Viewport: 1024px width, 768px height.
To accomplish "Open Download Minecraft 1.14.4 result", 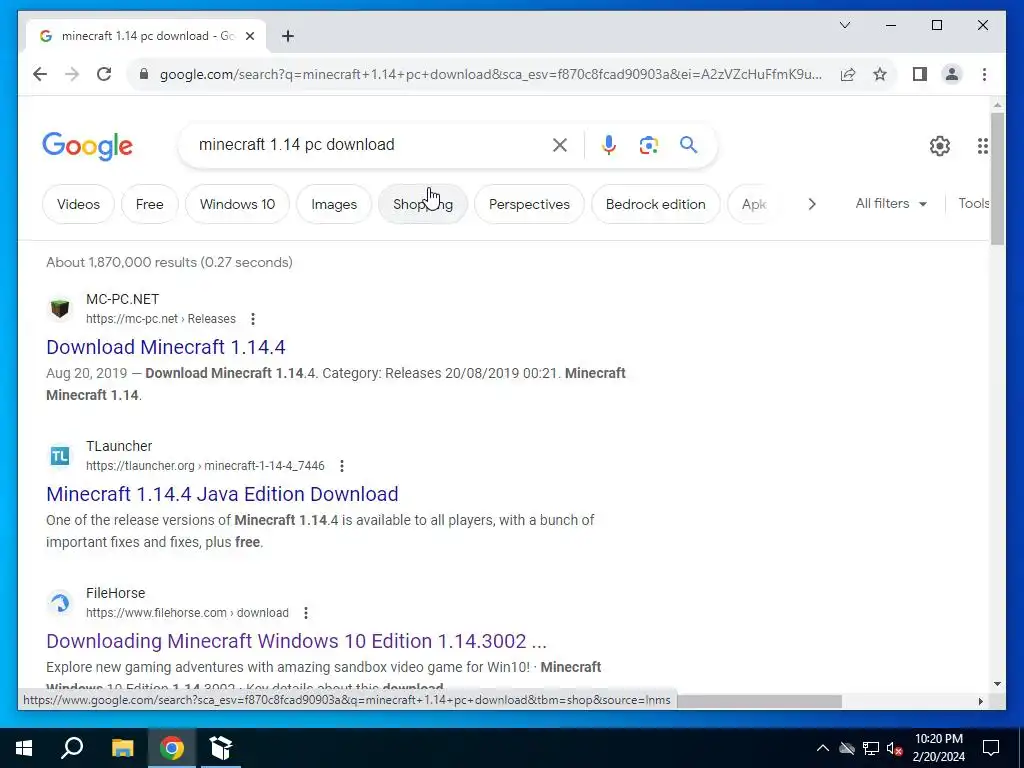I will coord(166,347).
